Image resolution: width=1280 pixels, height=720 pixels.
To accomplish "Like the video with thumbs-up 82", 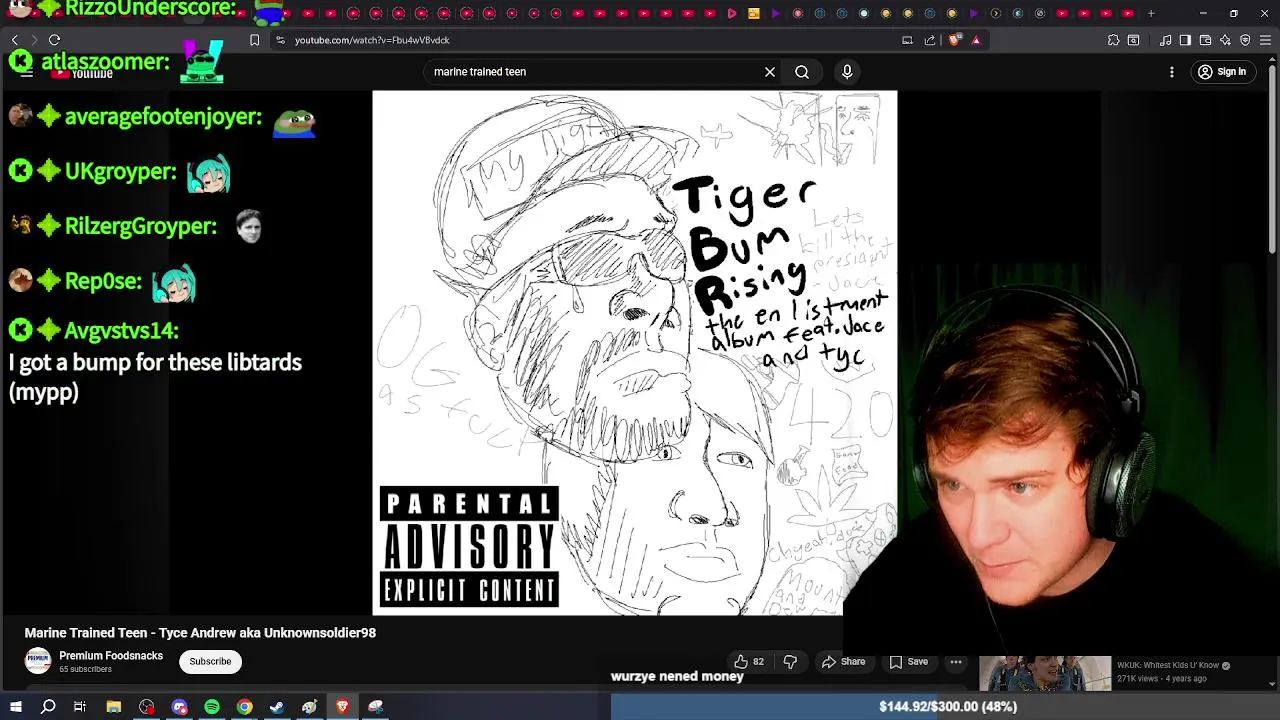I will point(749,662).
